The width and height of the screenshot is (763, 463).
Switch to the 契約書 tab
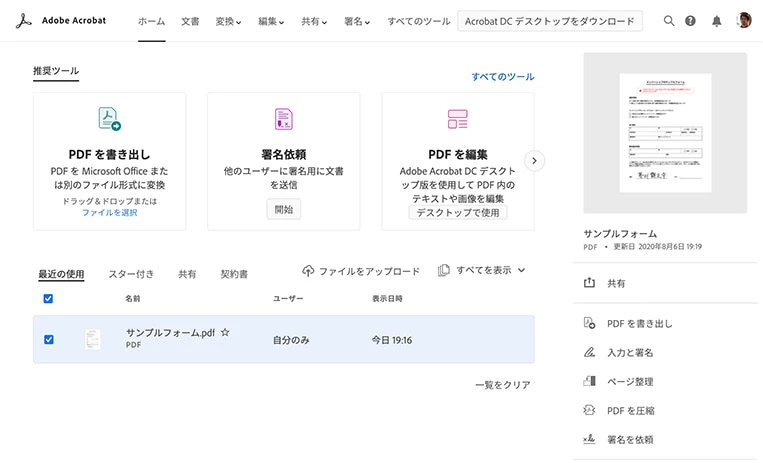click(234, 274)
